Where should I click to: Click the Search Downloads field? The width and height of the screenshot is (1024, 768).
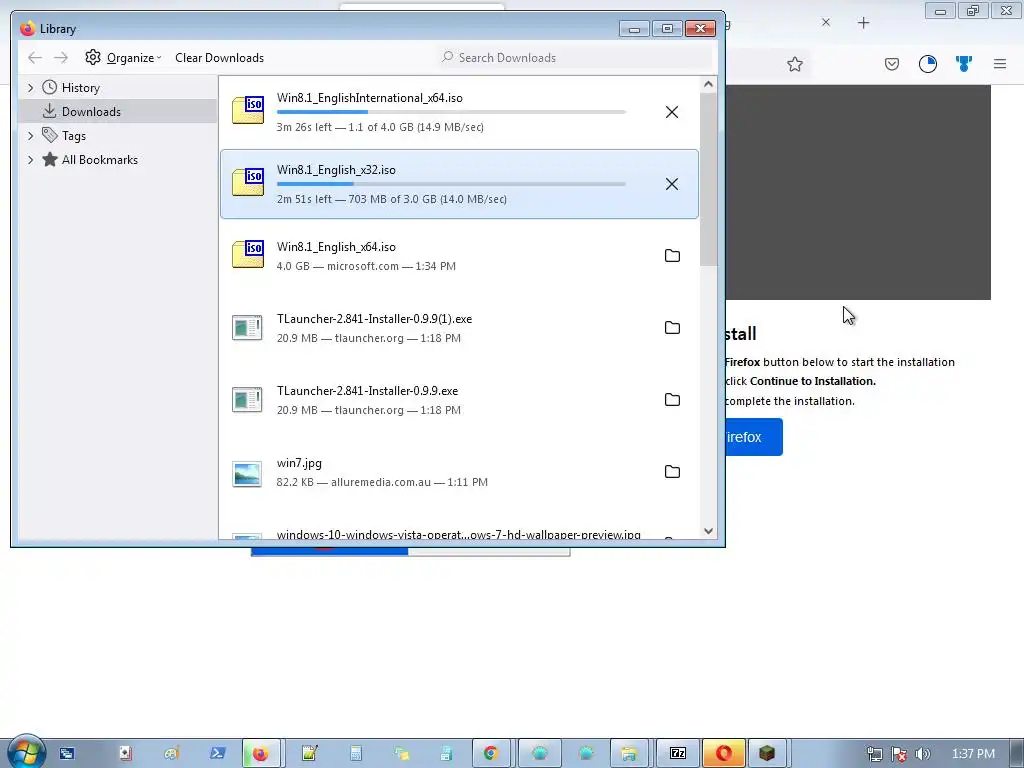(575, 57)
